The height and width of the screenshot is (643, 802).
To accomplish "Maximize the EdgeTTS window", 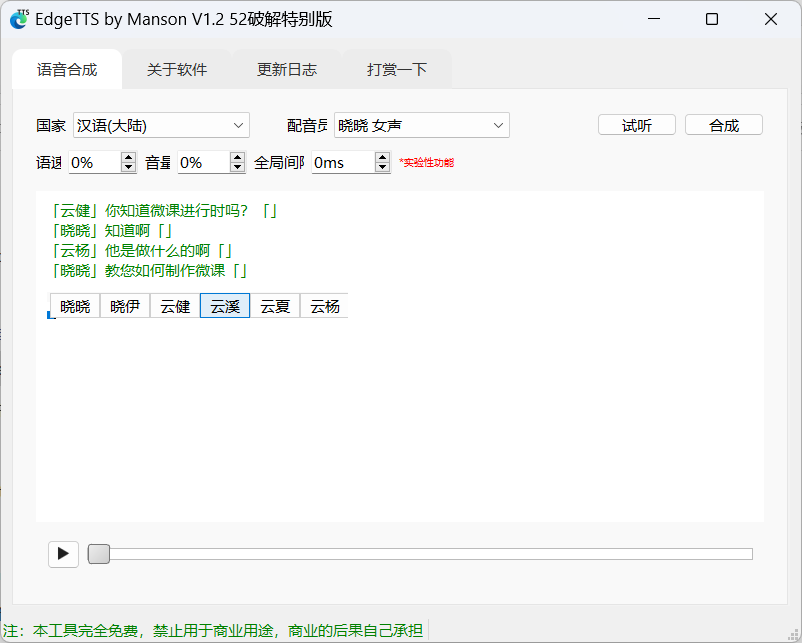I will (712, 19).
